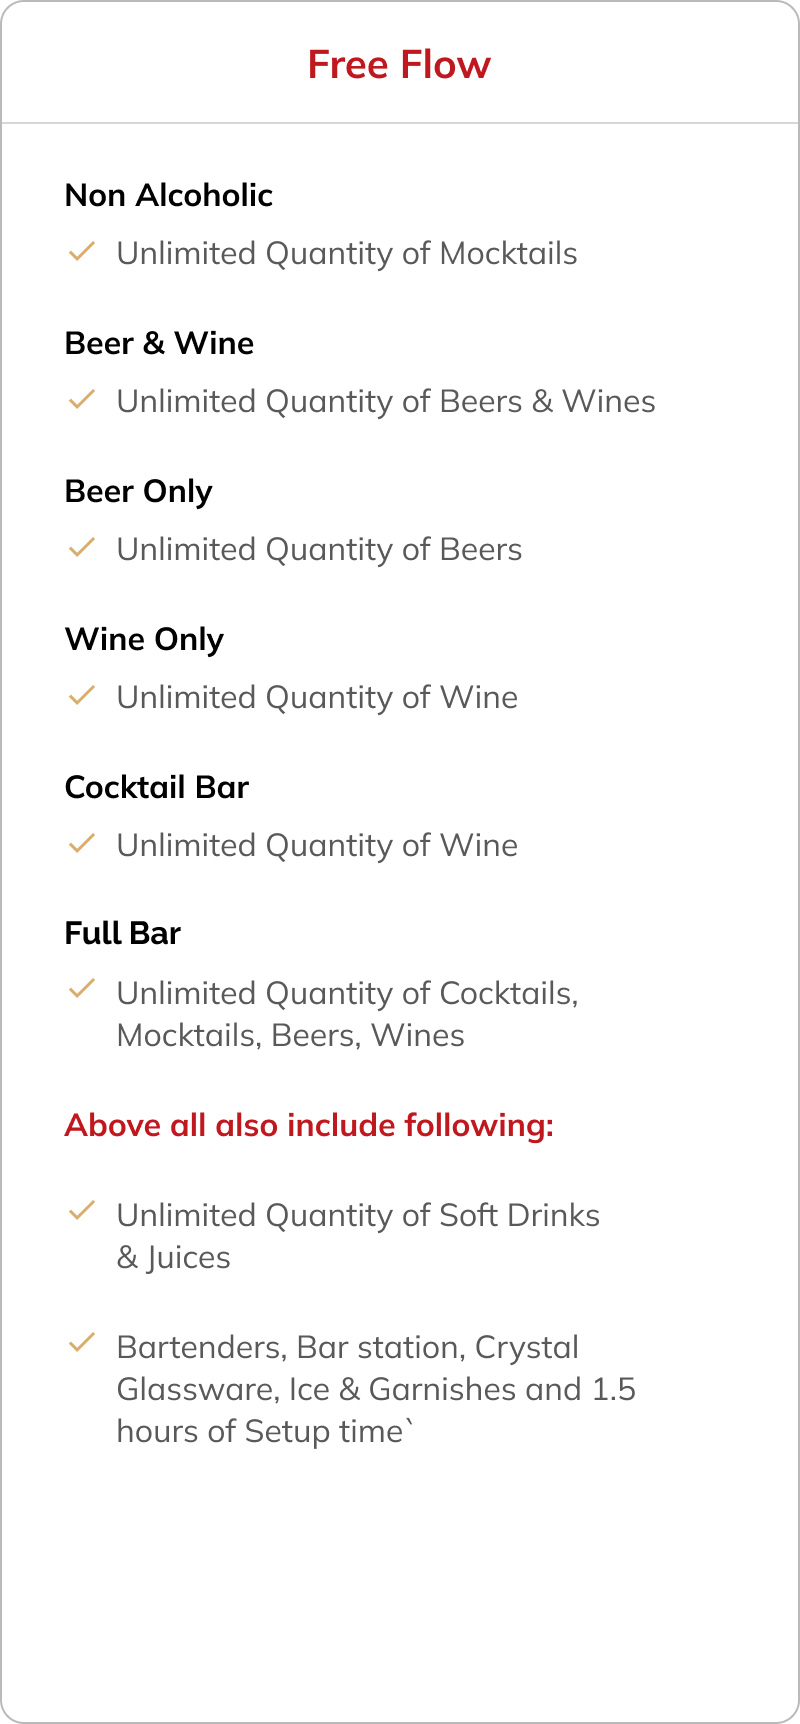Click the checkmark beside Soft Drinks & Juices

[x=81, y=1211]
